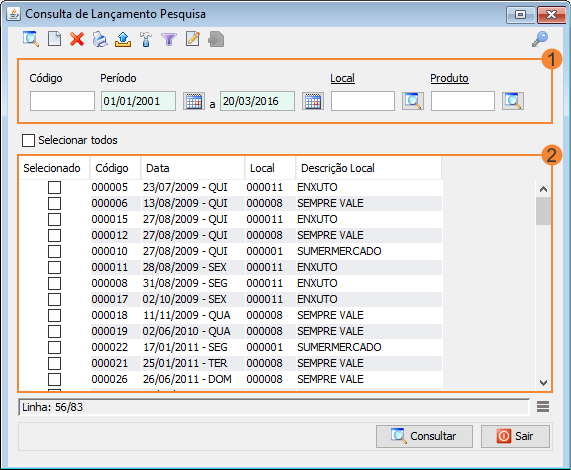Open the Local lookup search button
571x470 pixels.
coord(413,101)
